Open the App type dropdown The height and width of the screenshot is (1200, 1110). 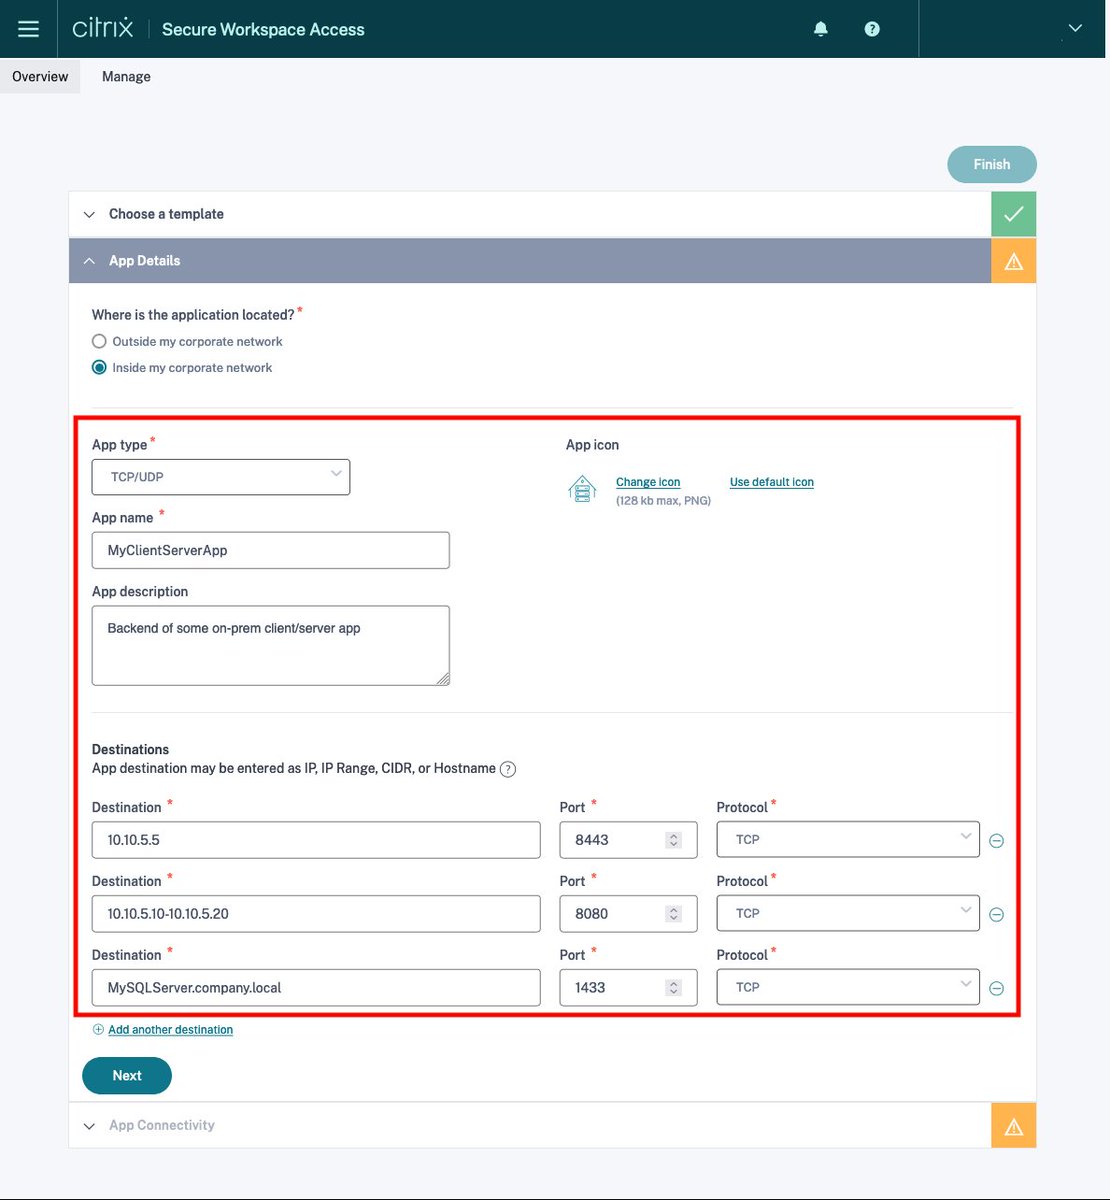(x=221, y=477)
